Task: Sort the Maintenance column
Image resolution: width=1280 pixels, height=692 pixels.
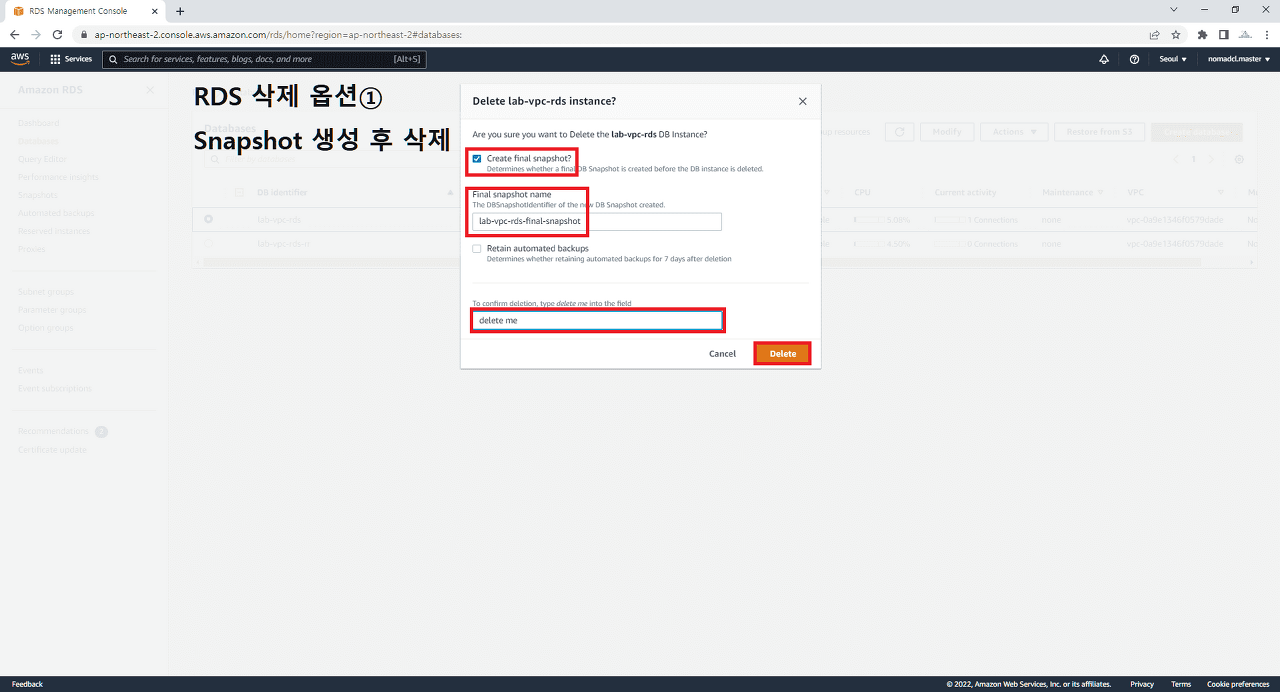Action: [x=1100, y=192]
